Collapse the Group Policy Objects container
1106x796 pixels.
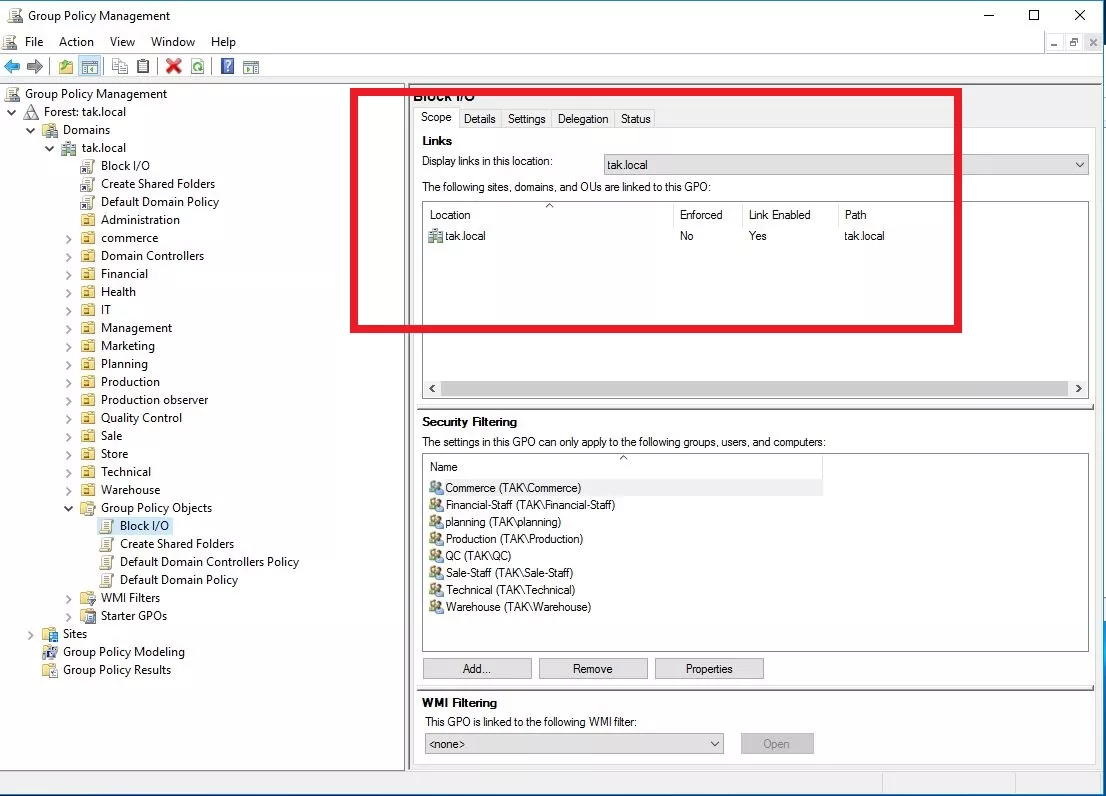68,508
